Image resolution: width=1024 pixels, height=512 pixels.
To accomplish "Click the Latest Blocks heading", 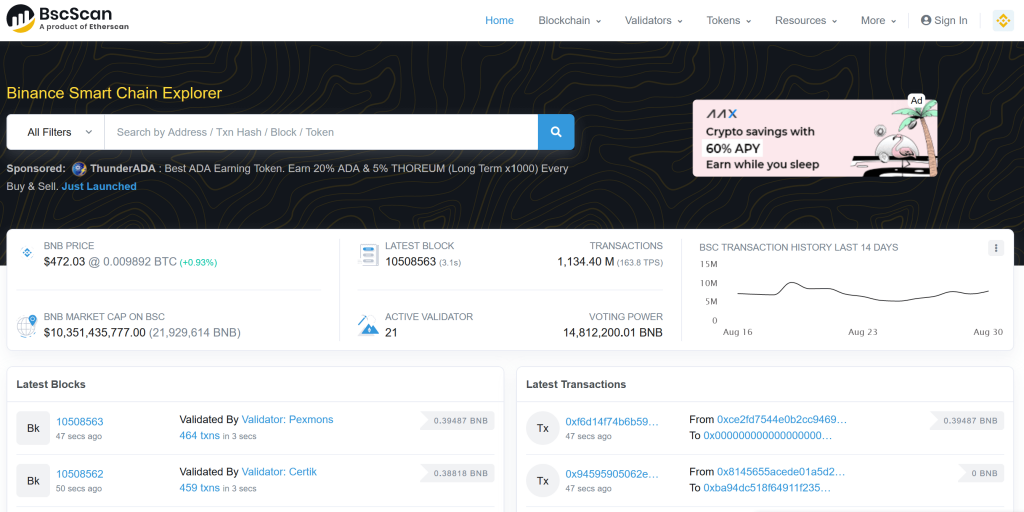I will (x=51, y=384).
